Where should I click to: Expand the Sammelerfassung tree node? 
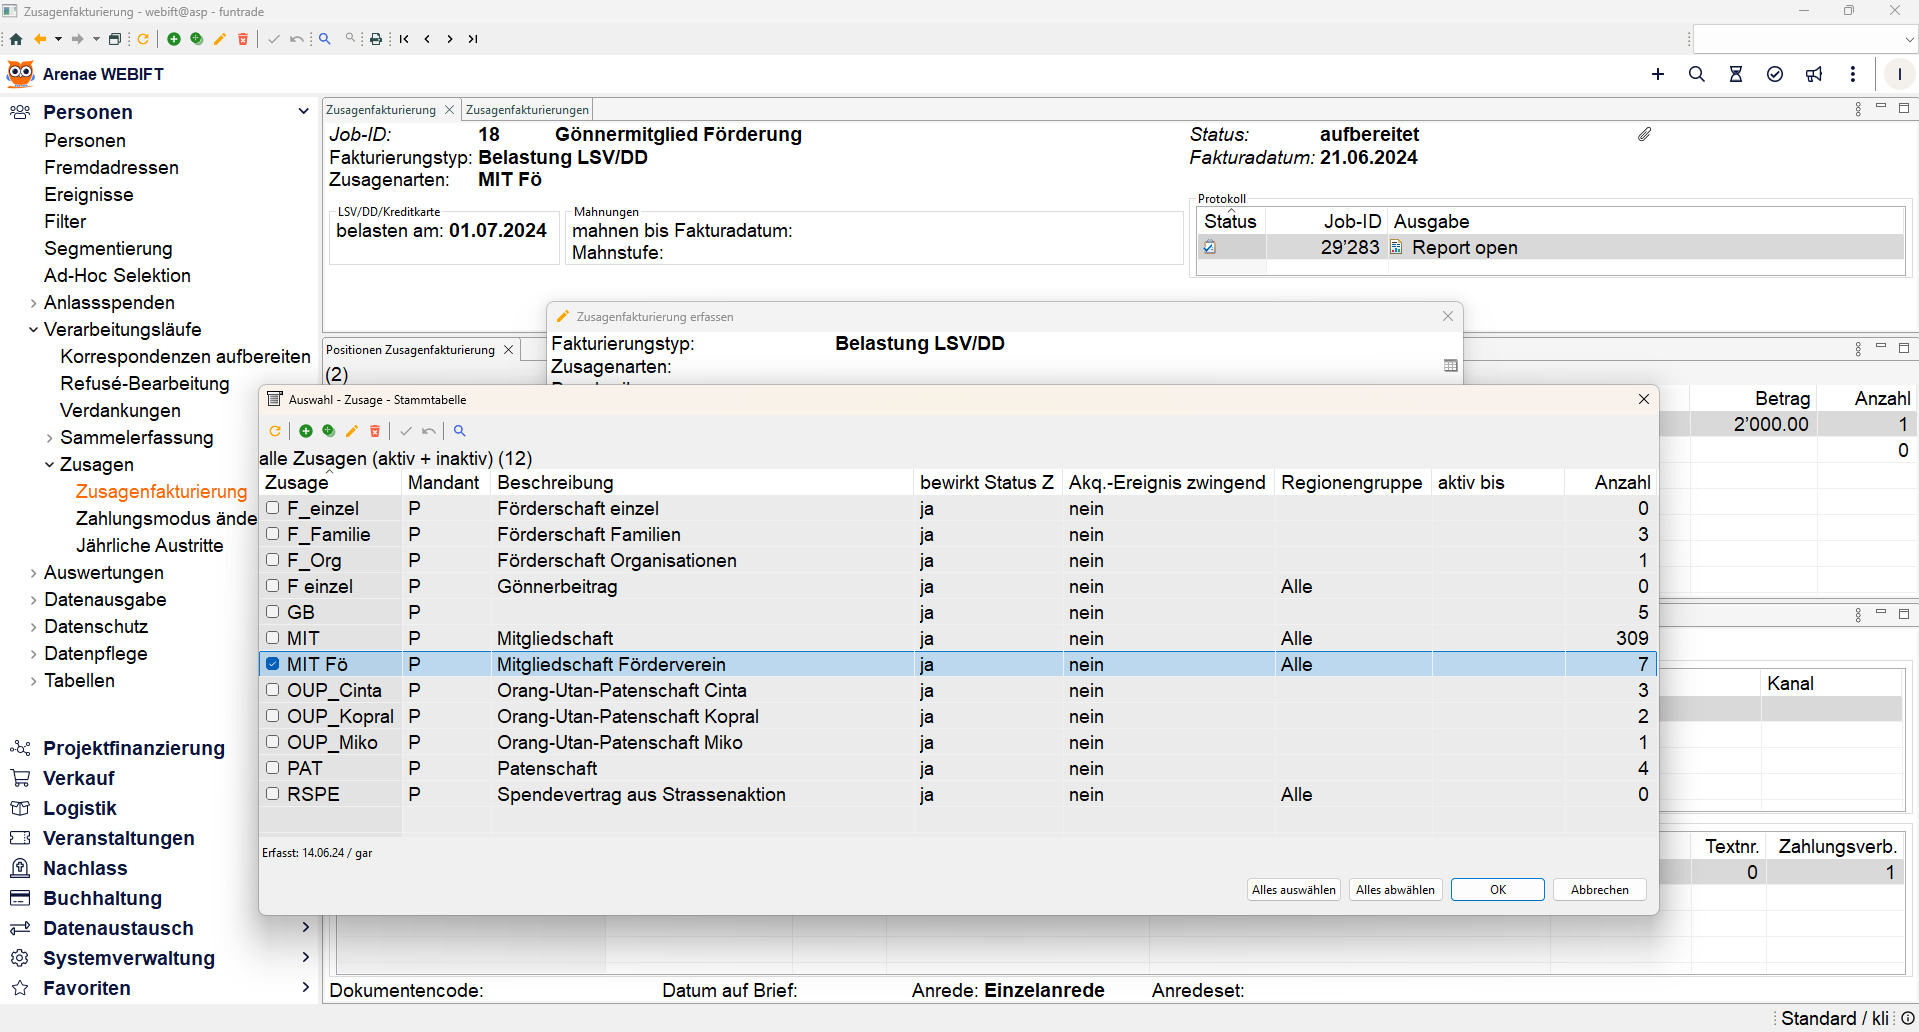49,438
